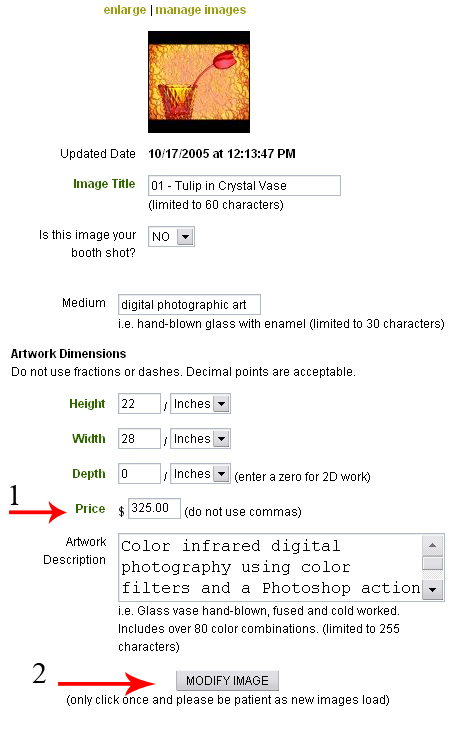
Task: Click the description scrollbar up arrow
Action: [433, 545]
